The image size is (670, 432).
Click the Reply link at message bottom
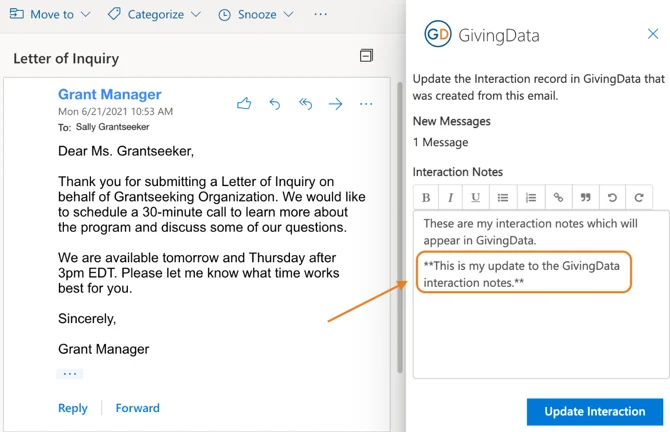click(x=73, y=408)
